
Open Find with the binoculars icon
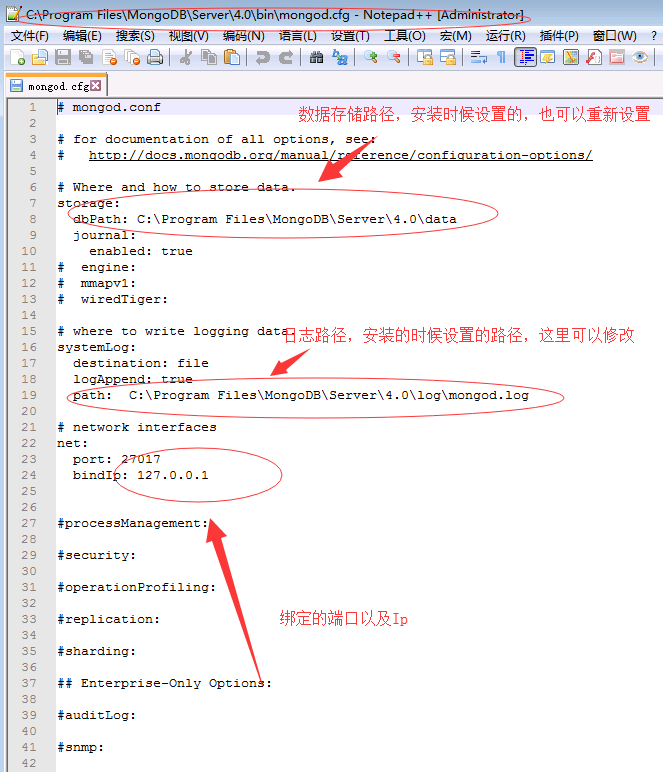pyautogui.click(x=316, y=58)
